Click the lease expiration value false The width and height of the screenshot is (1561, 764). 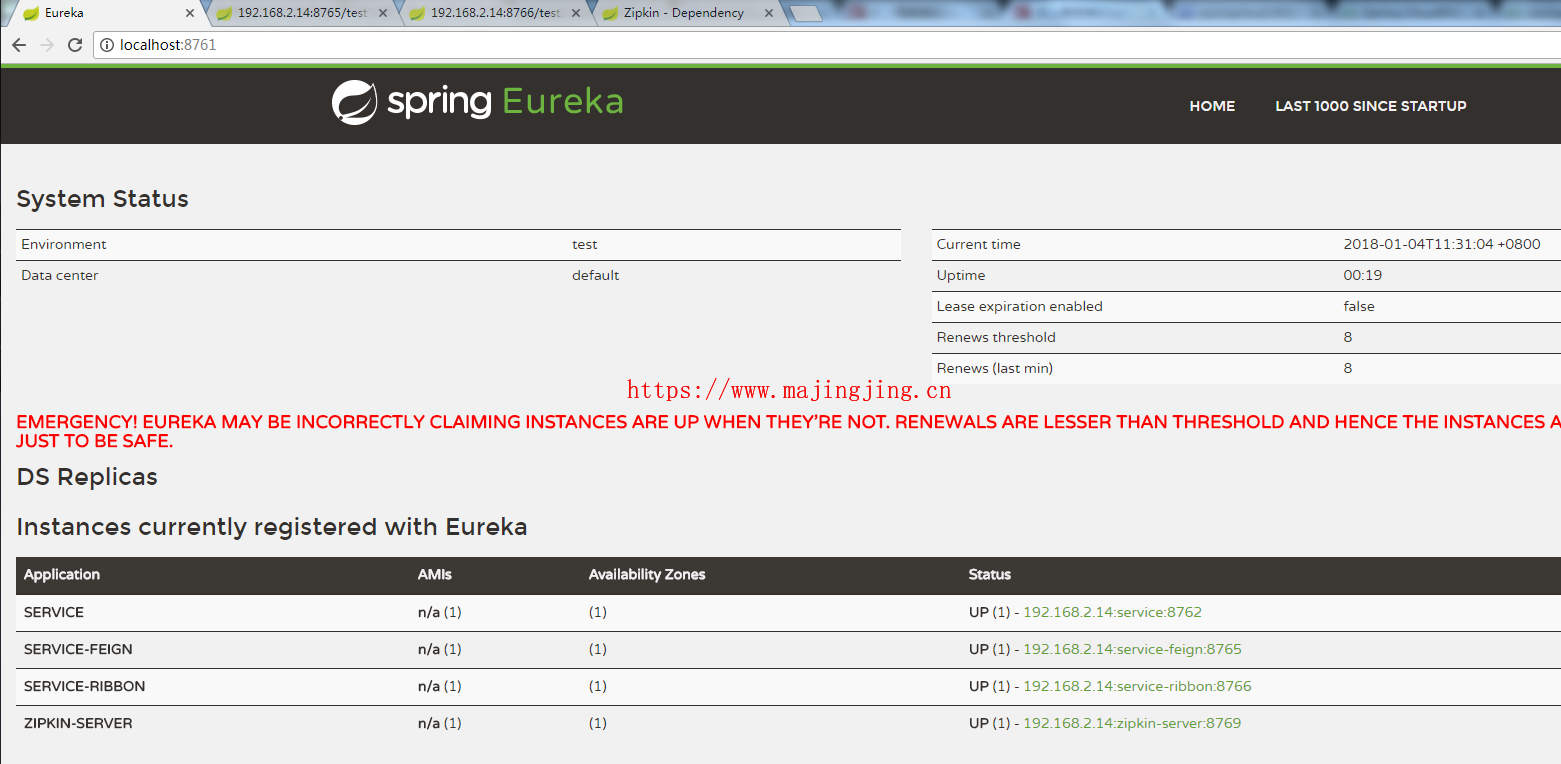point(1359,307)
